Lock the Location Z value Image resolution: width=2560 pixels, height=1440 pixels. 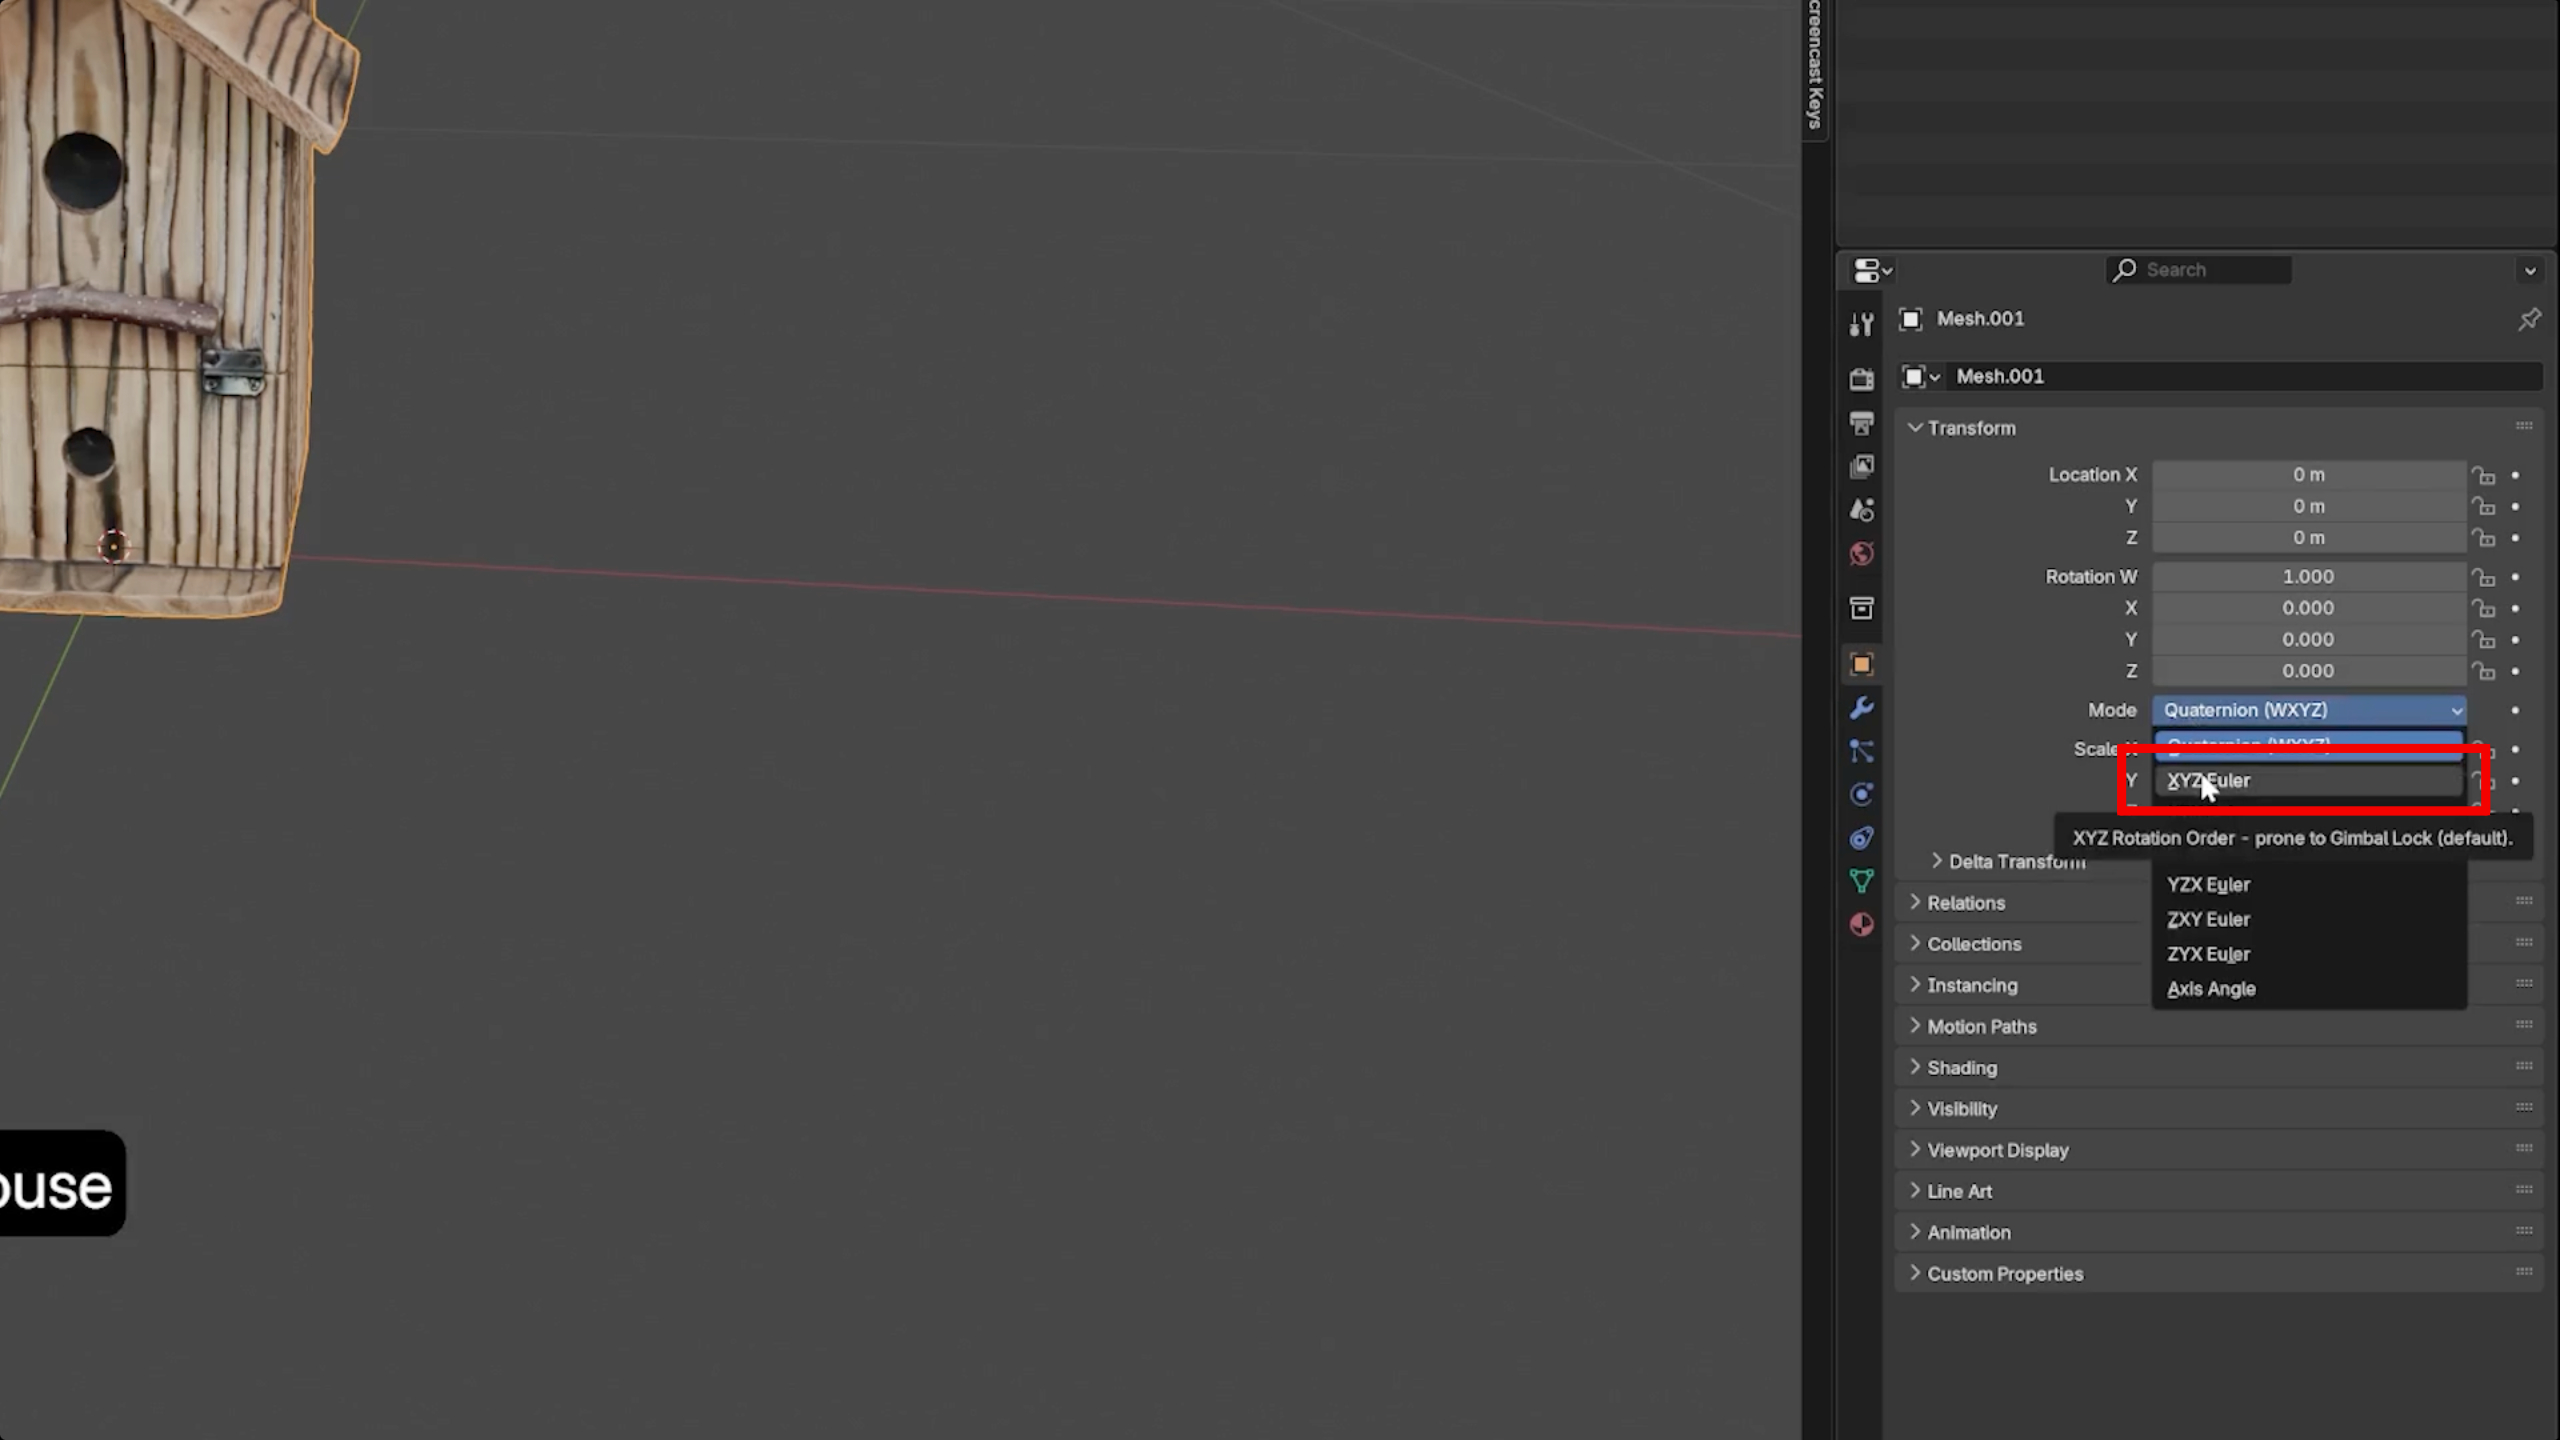coord(2484,538)
